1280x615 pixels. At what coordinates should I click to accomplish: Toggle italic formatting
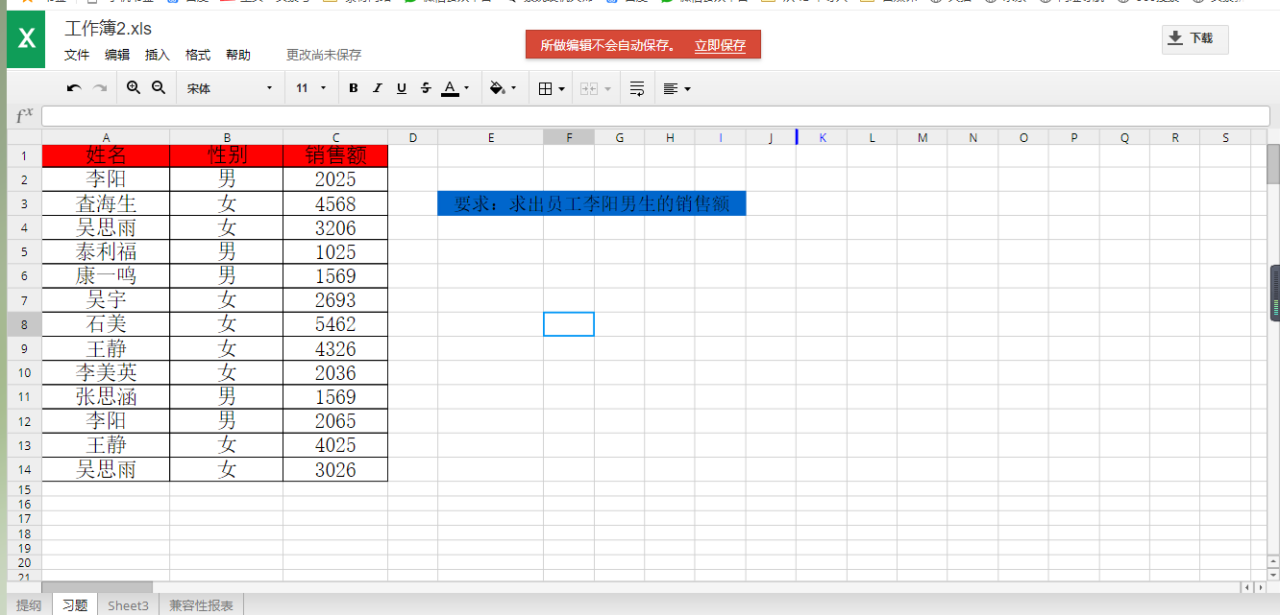coord(377,88)
